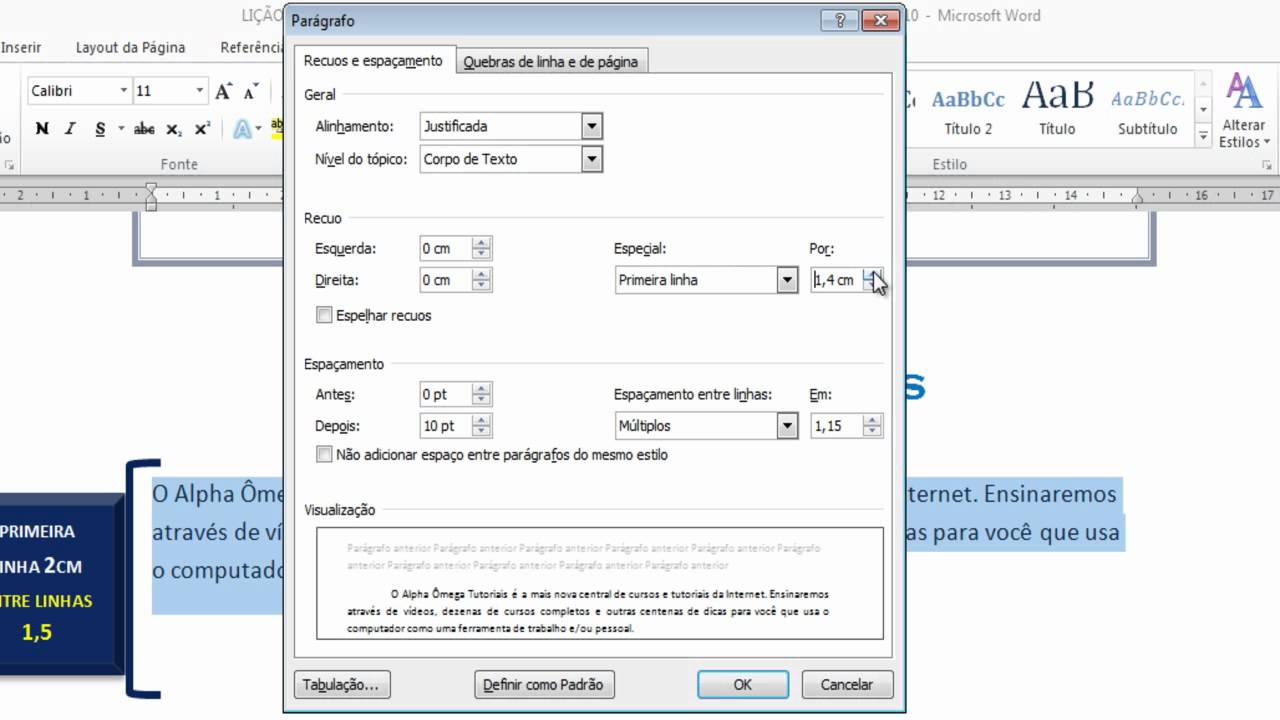Apply underline (S) formatting

[x=100, y=129]
